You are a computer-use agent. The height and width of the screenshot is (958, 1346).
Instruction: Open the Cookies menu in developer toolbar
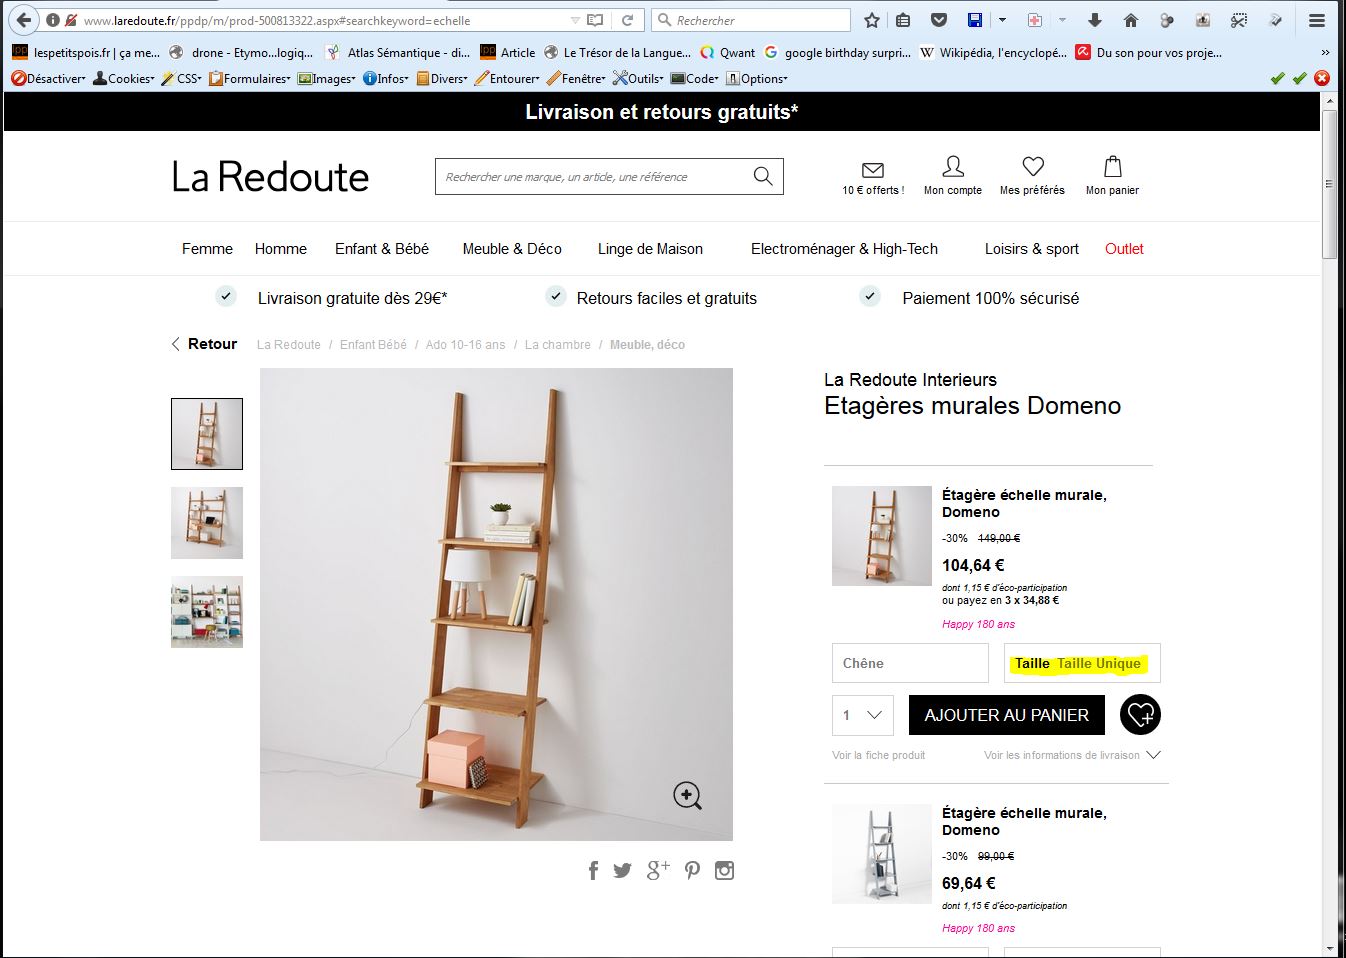(x=124, y=78)
